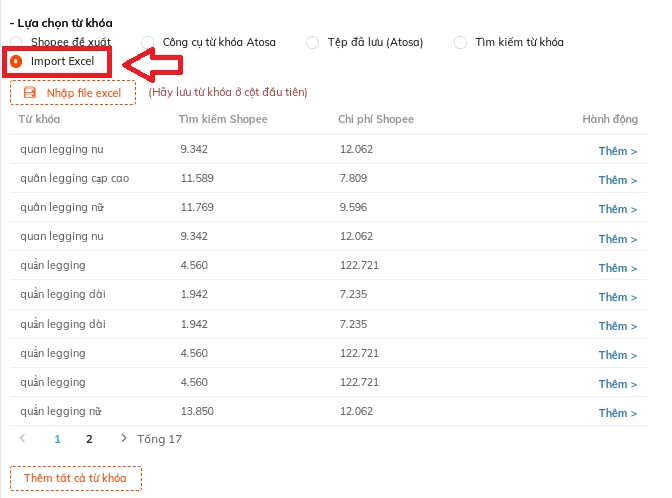
Task: Open page 2 of keyword list
Action: coord(89,439)
